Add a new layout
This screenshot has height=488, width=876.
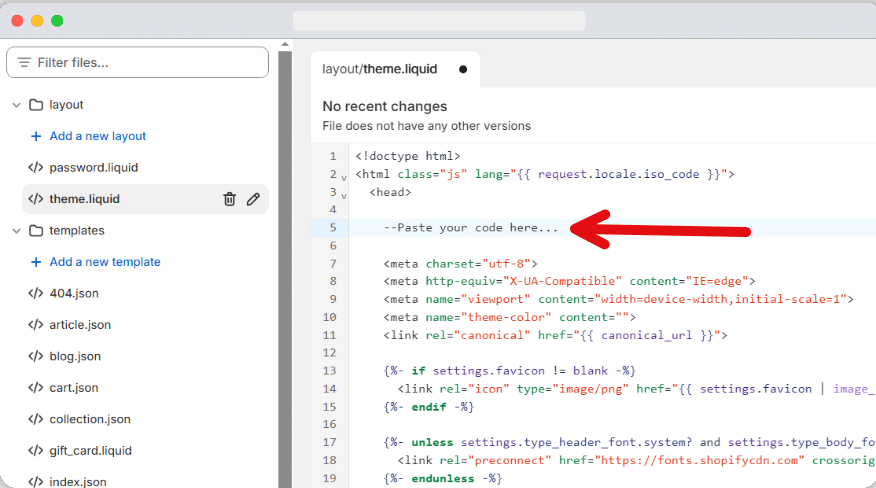98,136
